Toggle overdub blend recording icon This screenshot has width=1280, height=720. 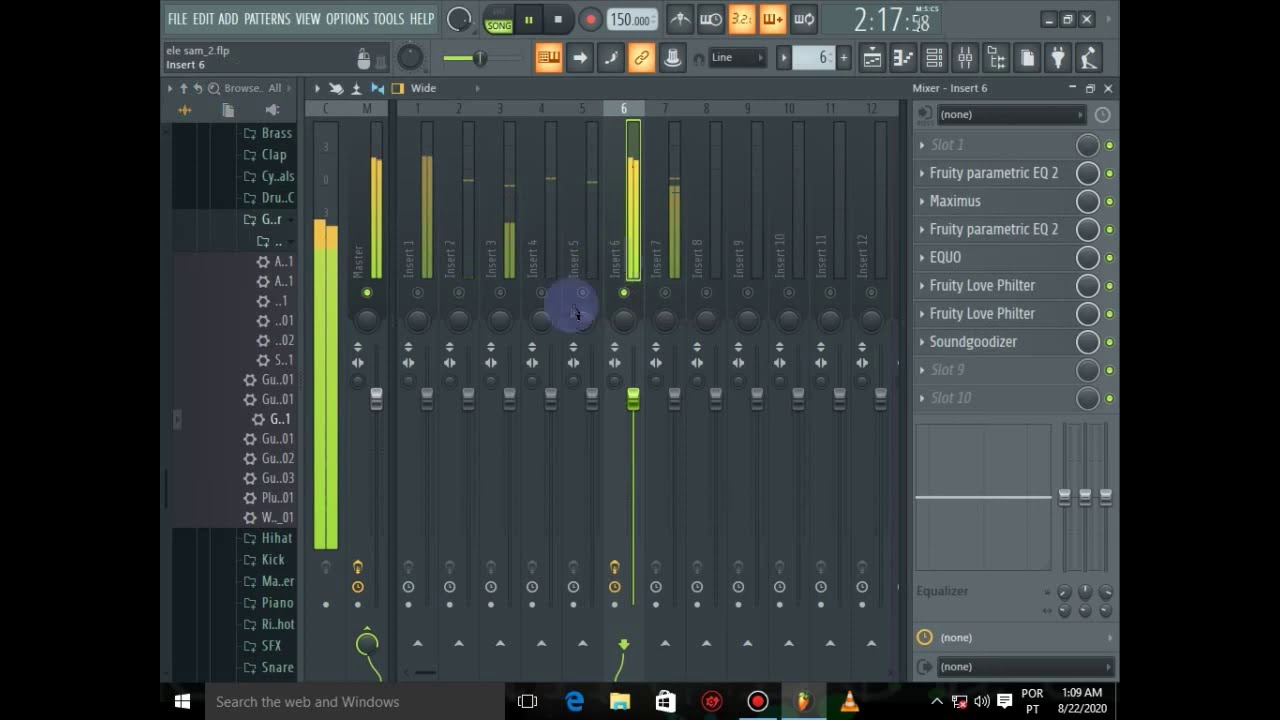point(773,19)
